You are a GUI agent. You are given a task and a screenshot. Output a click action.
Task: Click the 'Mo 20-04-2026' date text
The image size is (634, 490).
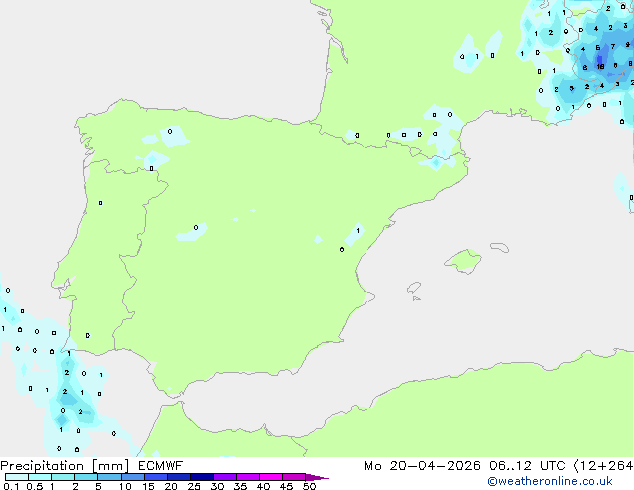pos(422,466)
